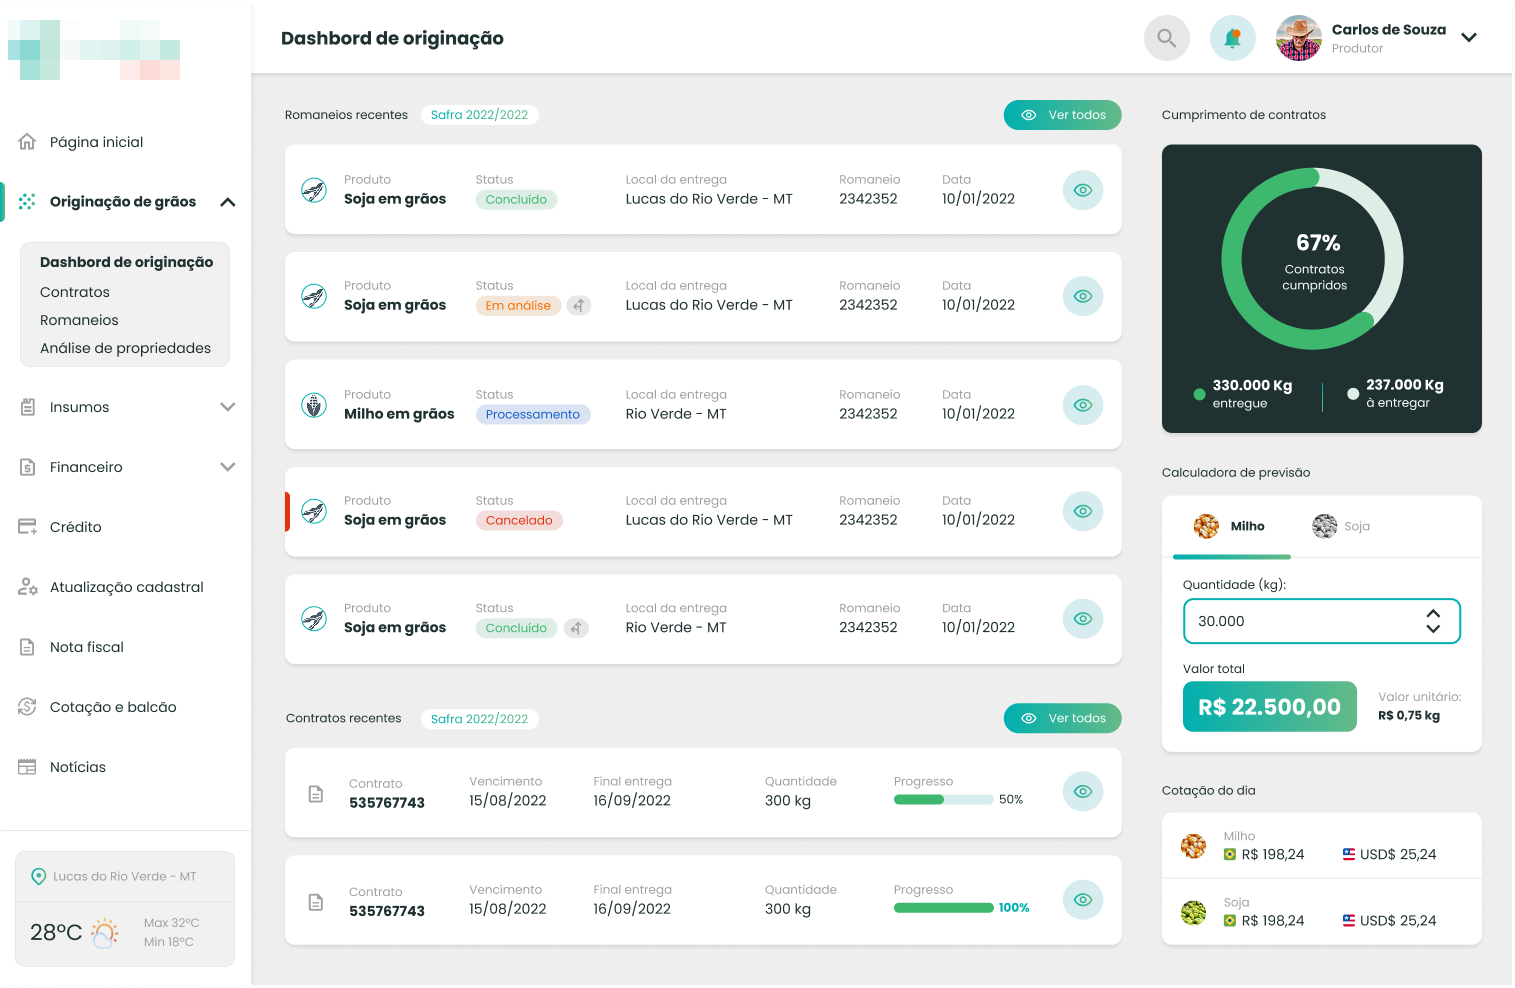
Task: Click Safra 2022/2022 tag beside Contratos recentes
Action: [x=479, y=719]
